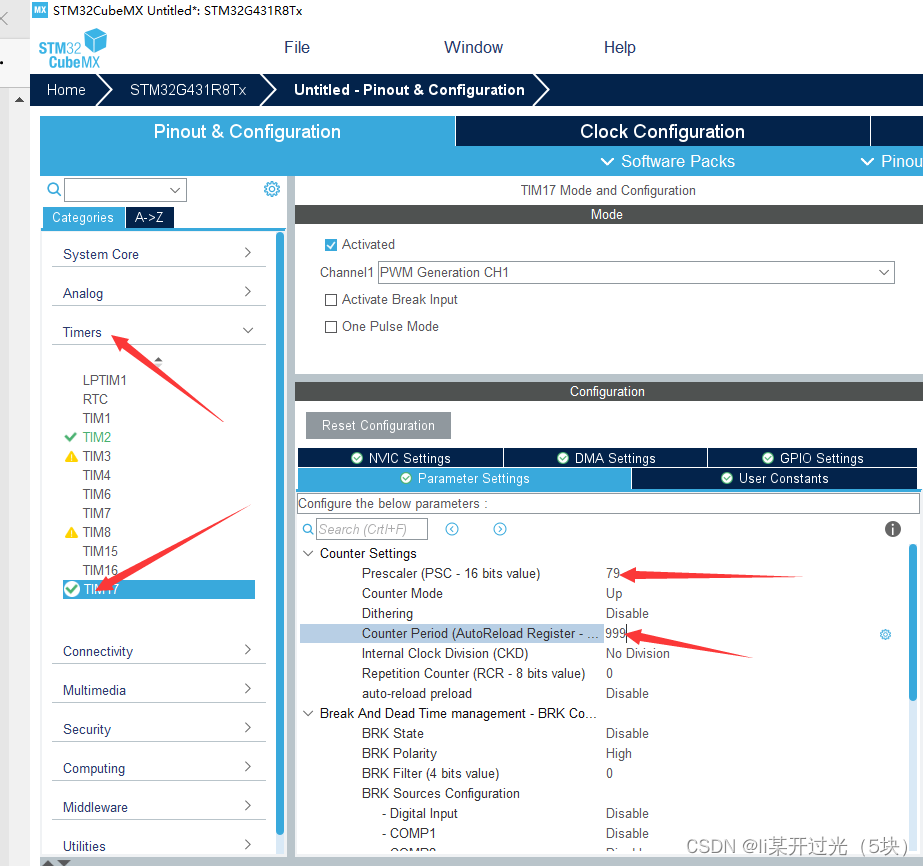
Task: Click Untitled - Pinout & Configuration breadcrumb
Action: coord(409,90)
